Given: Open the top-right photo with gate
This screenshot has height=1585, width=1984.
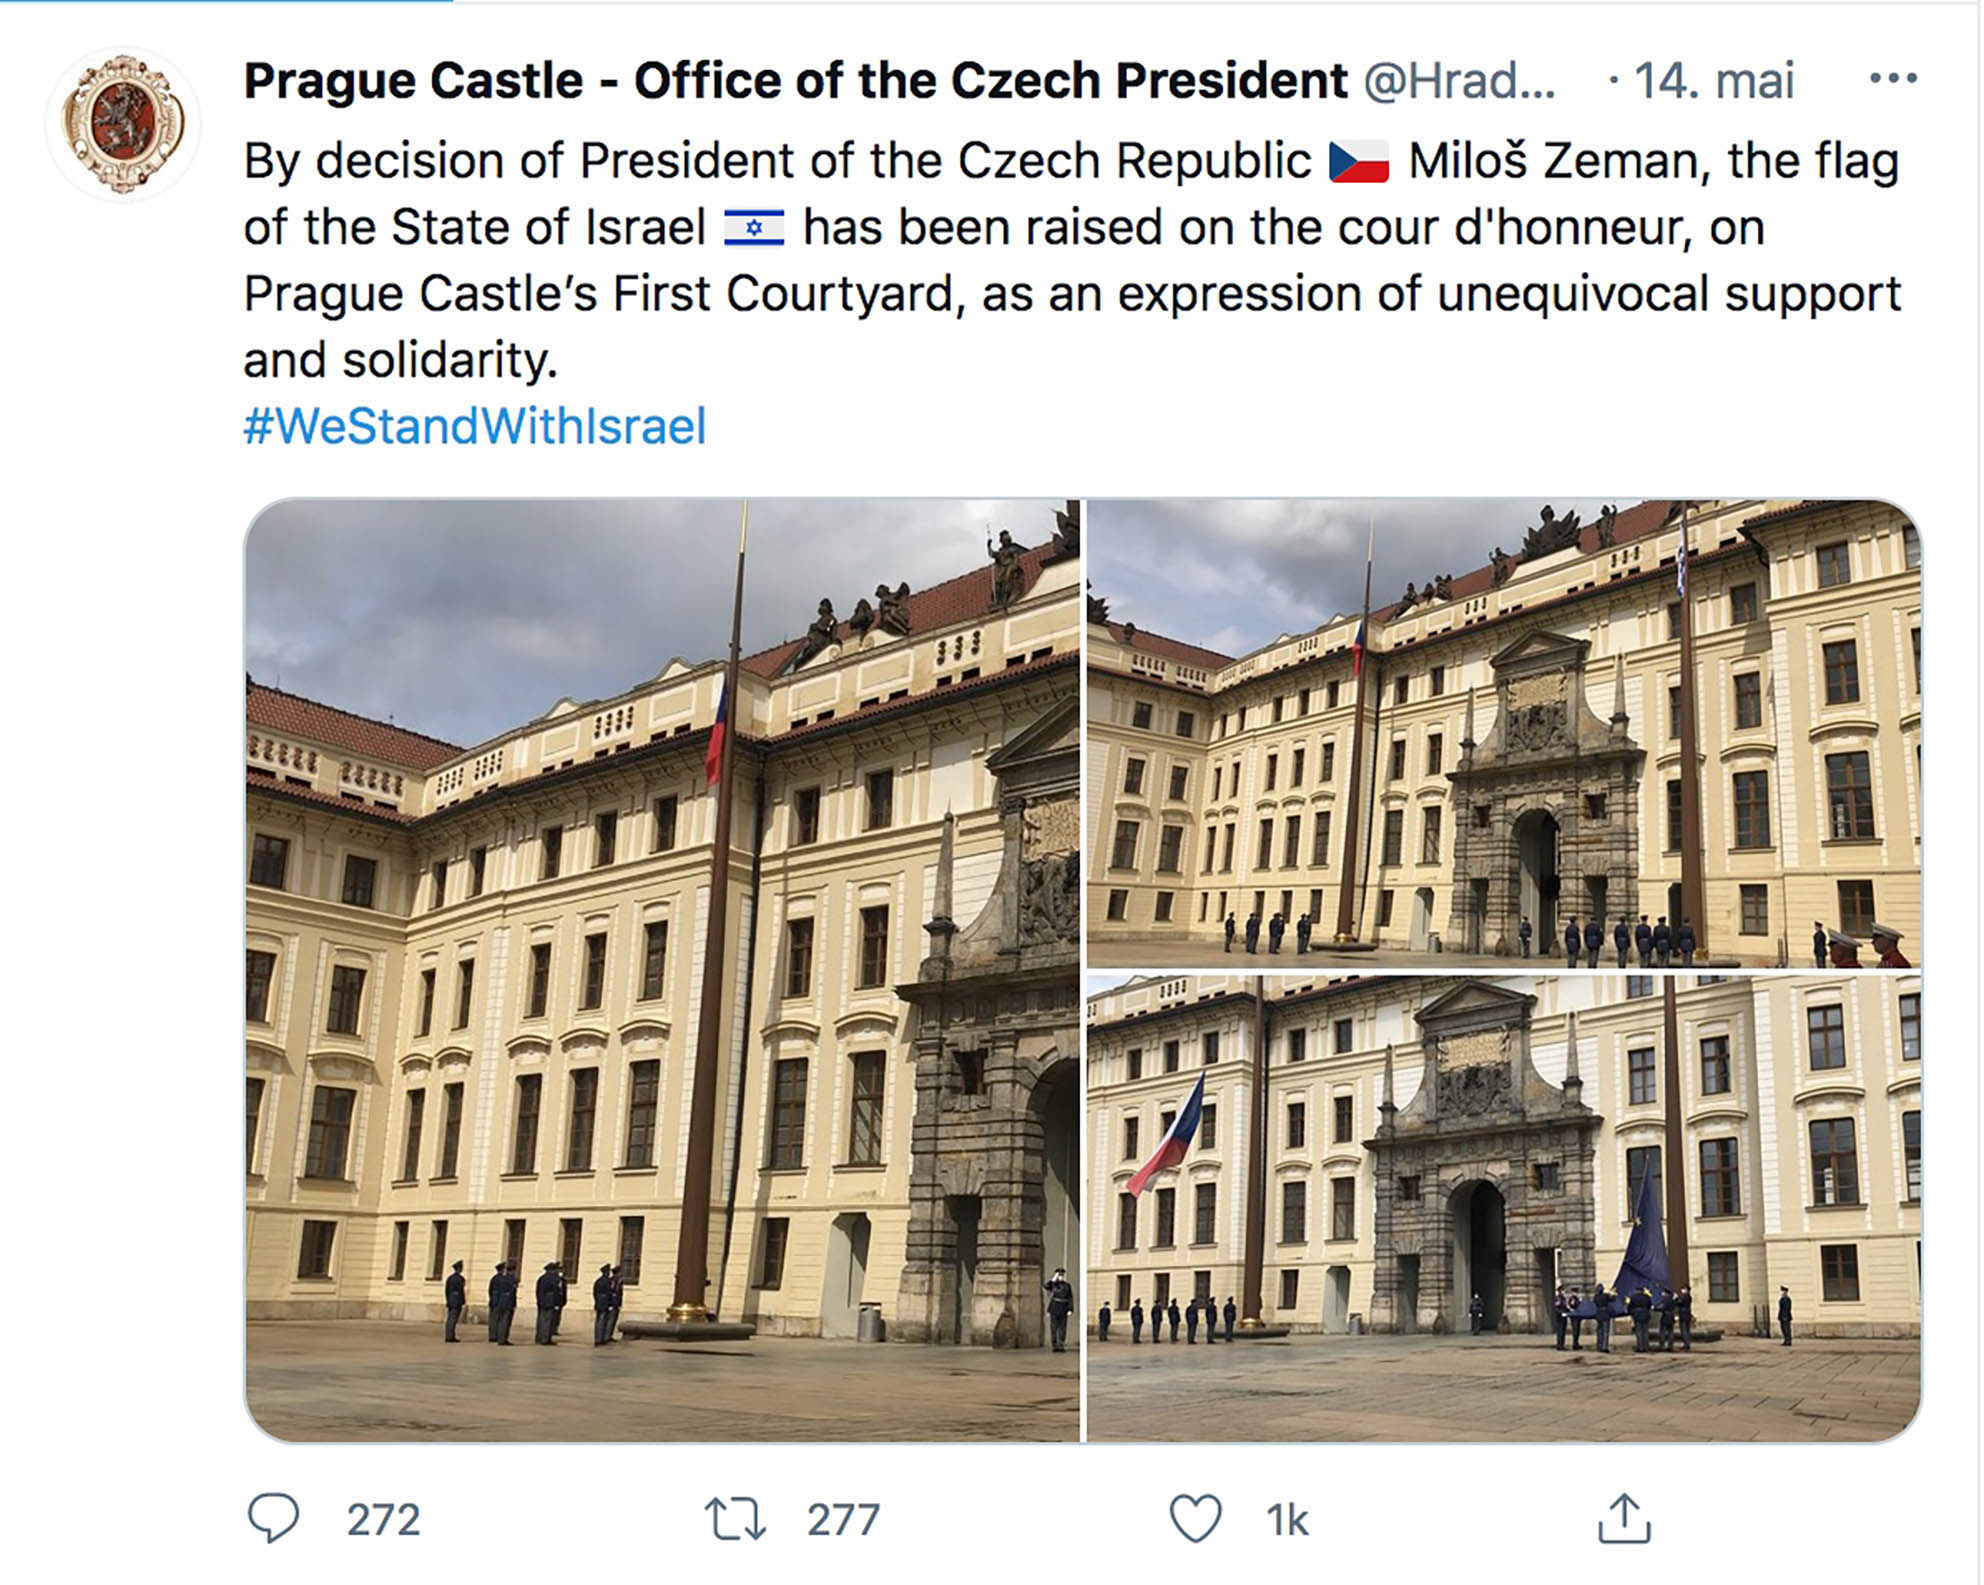Looking at the screenshot, I should (1504, 733).
